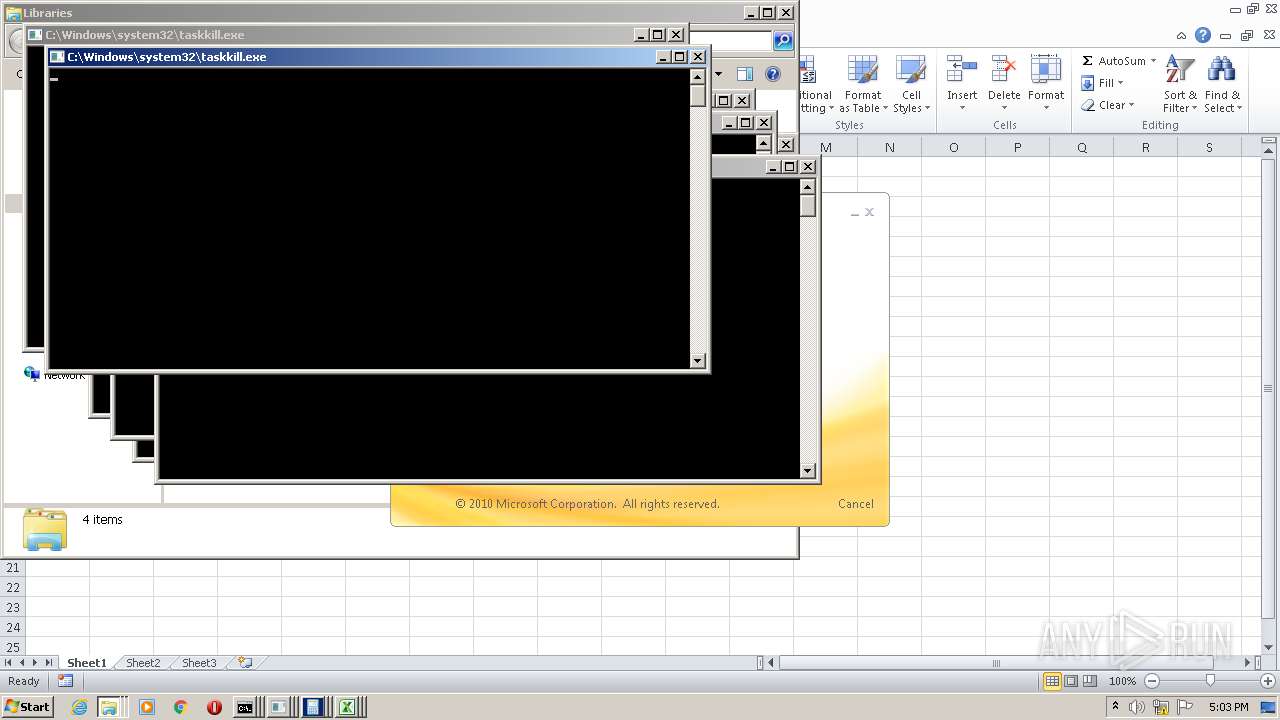Click zoom out minus button
The height and width of the screenshot is (720, 1280).
tap(1152, 681)
